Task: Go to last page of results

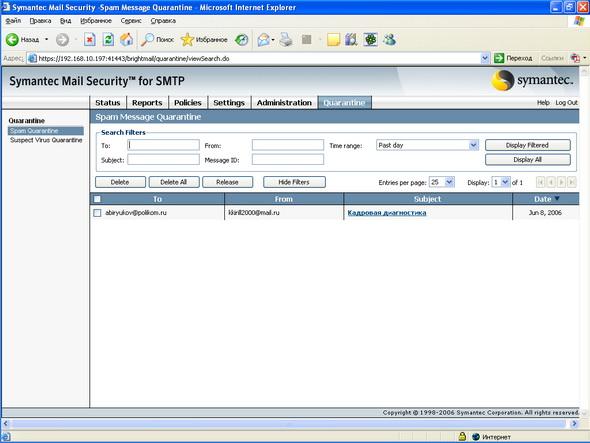Action: (572, 182)
